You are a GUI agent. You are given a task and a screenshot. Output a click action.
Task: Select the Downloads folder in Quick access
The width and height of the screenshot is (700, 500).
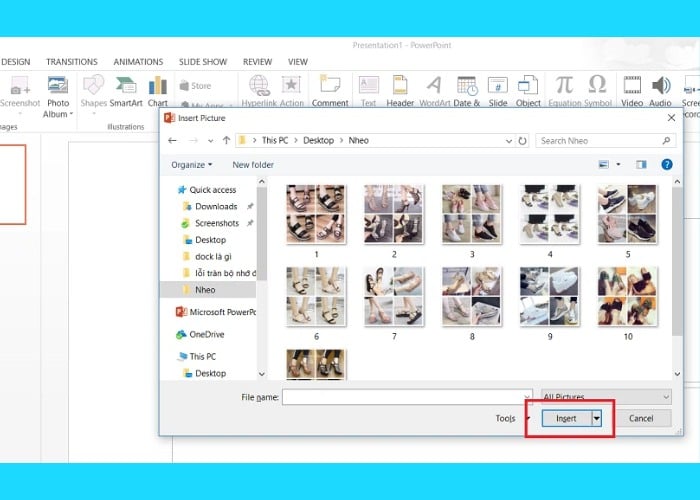216,206
